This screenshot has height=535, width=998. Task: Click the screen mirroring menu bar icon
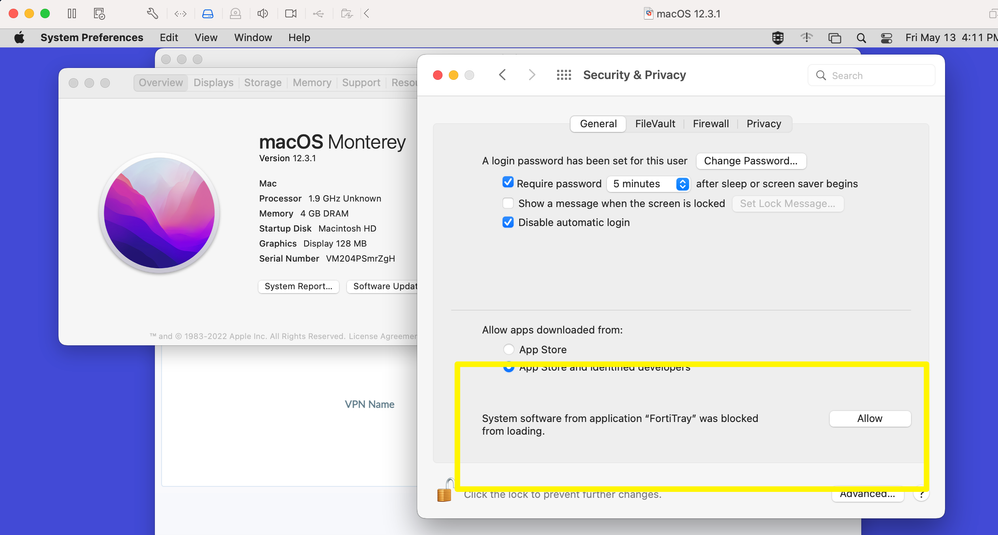click(x=834, y=38)
